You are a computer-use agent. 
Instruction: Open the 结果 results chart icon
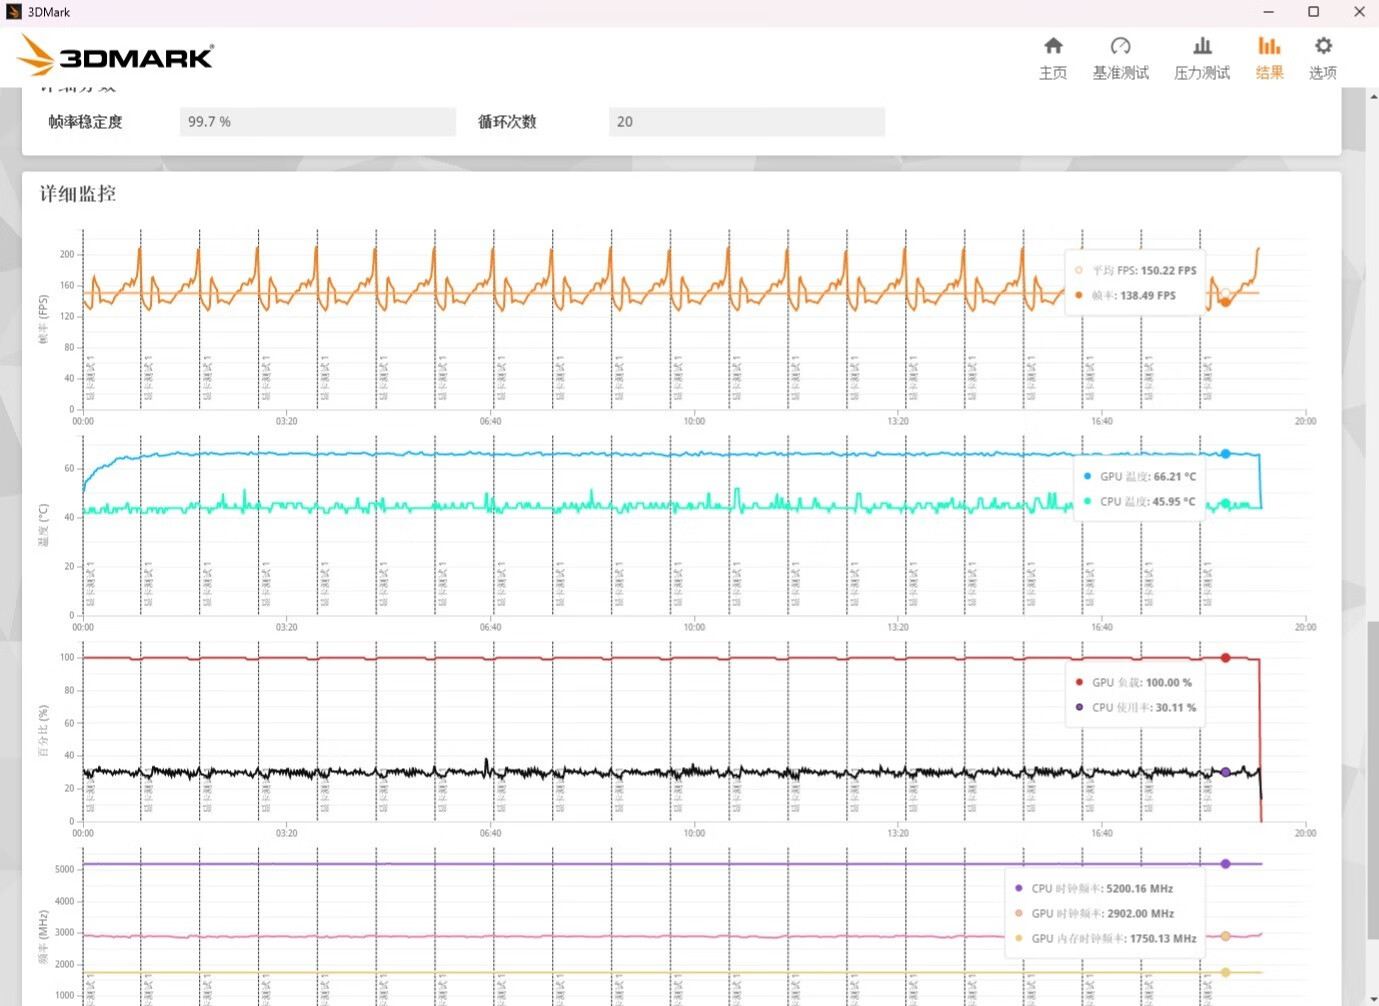[1269, 46]
